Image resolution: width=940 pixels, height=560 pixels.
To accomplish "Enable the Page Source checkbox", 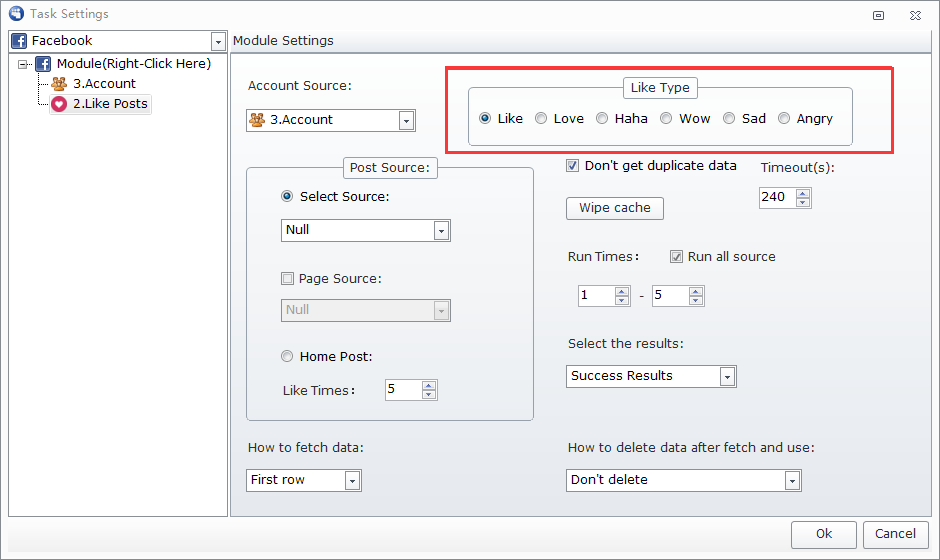I will pyautogui.click(x=288, y=278).
